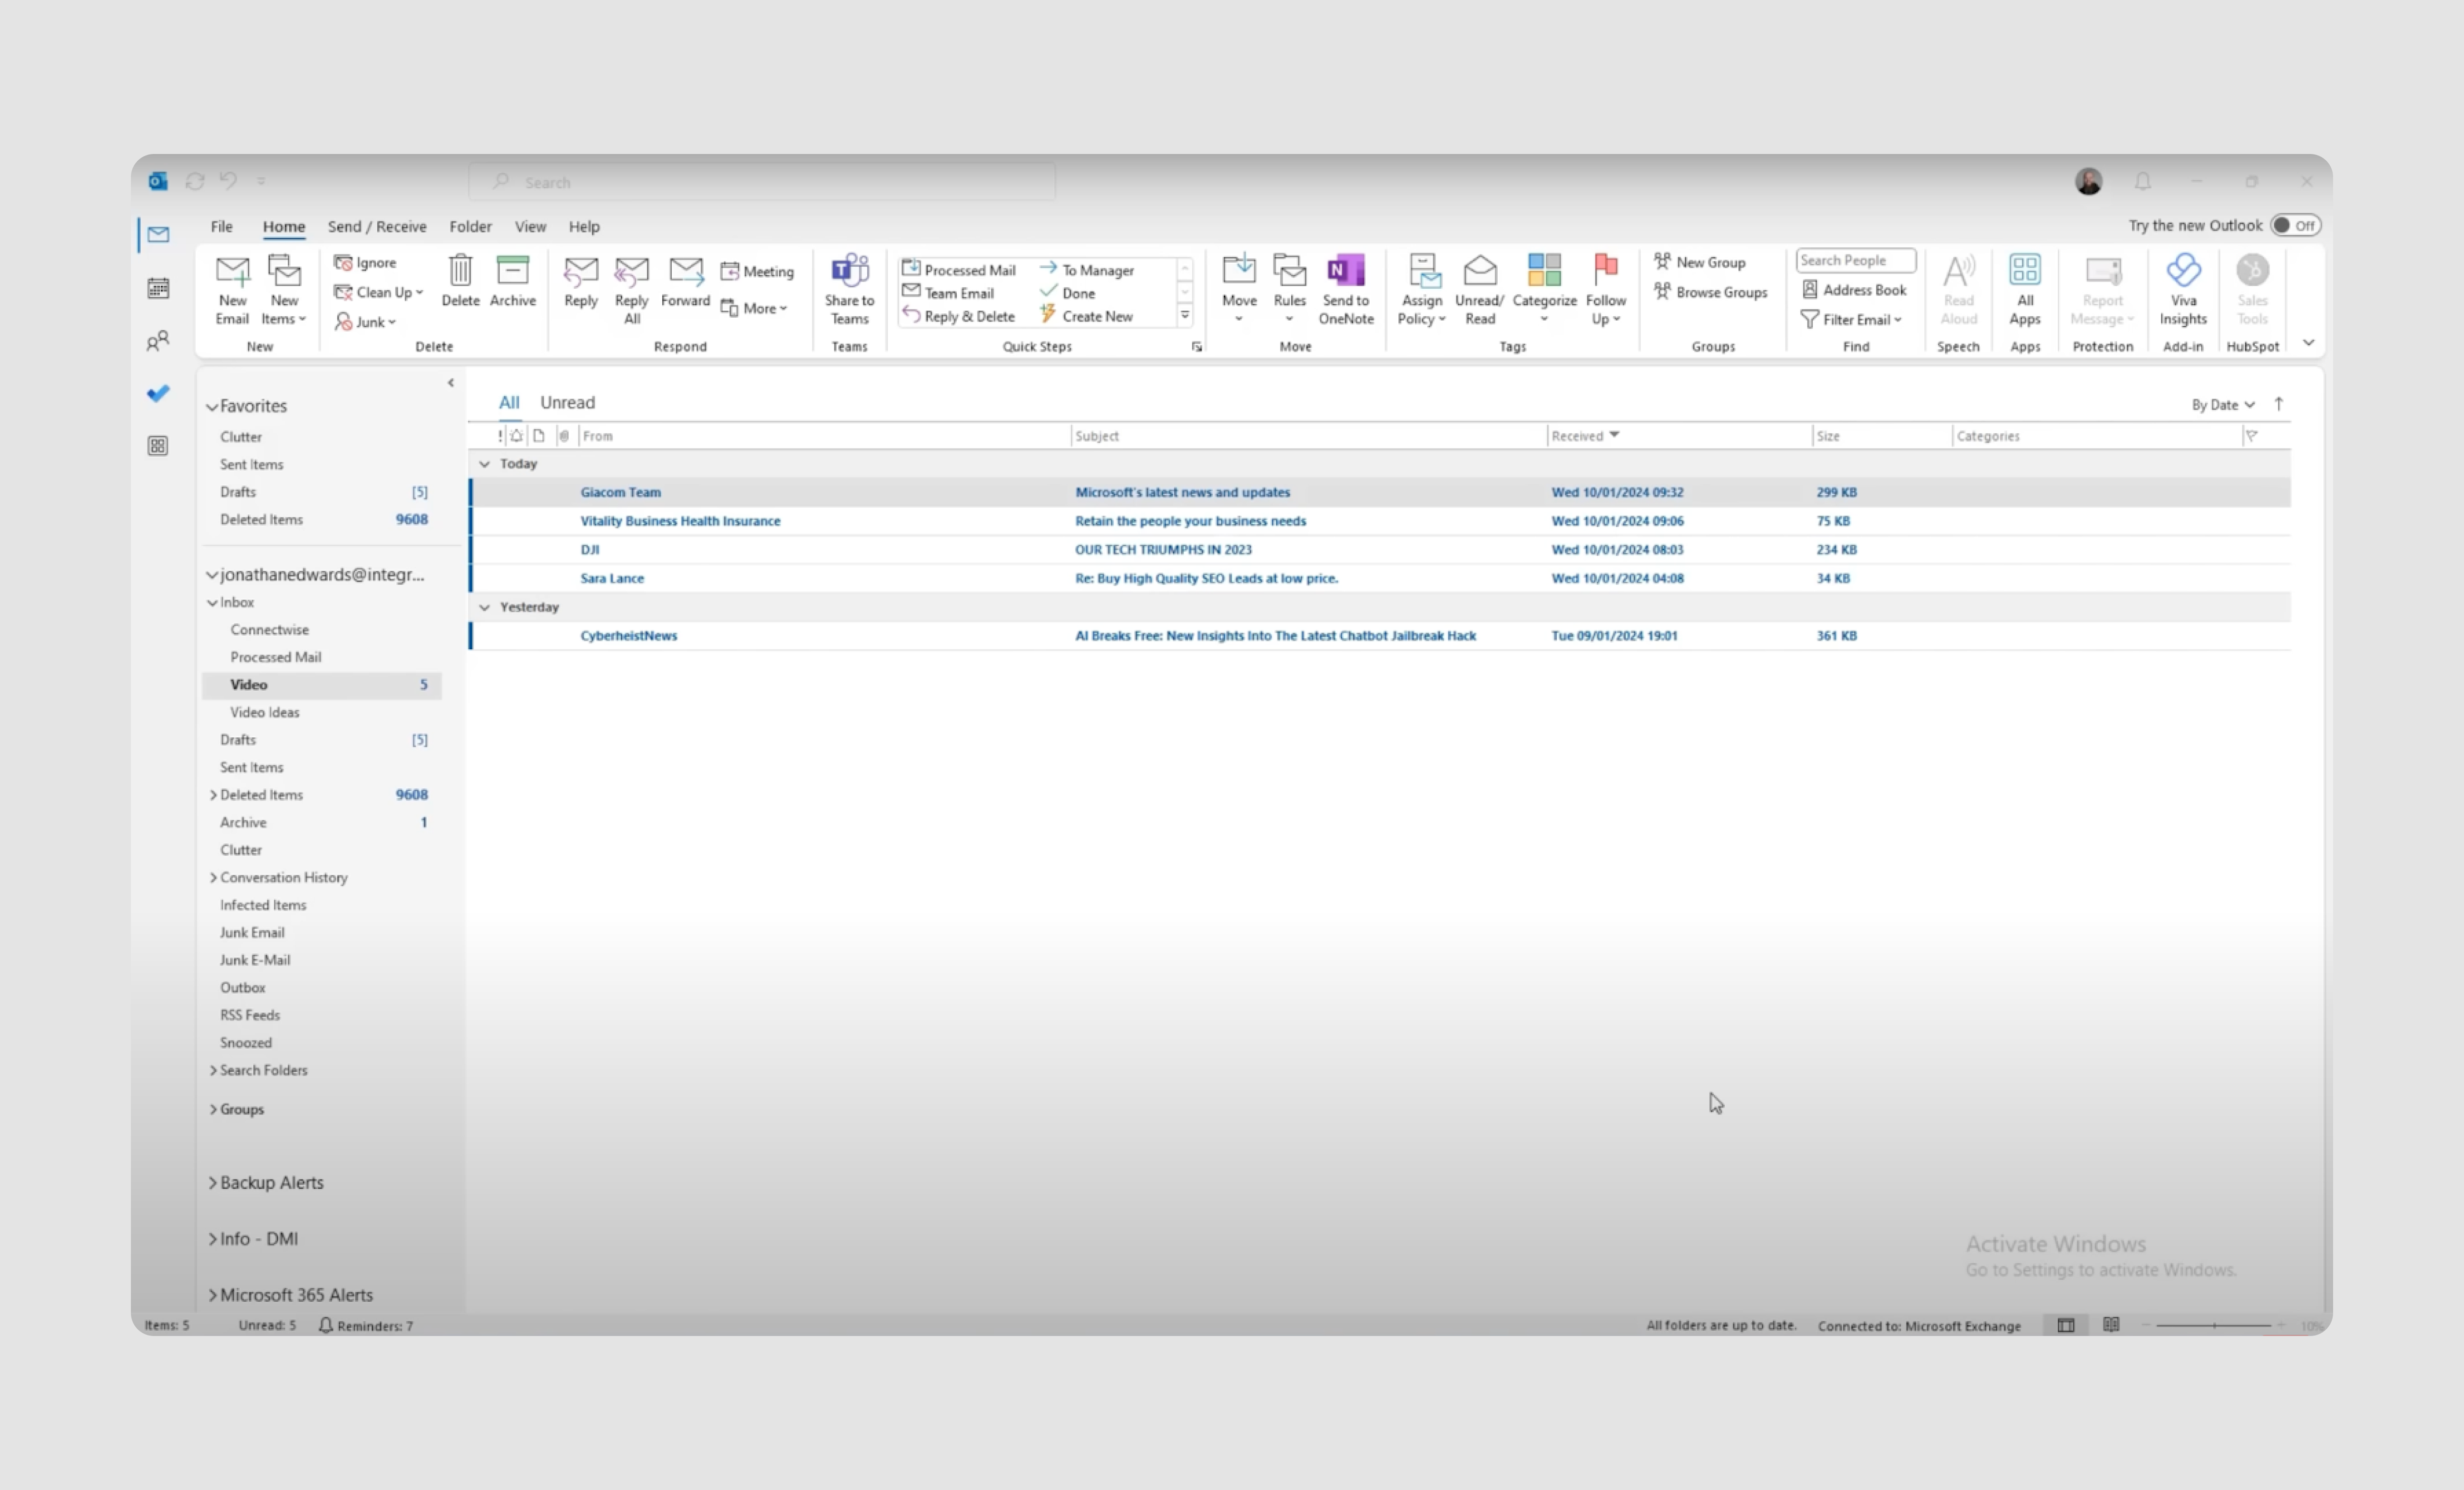Switch to the View tab
The image size is (2464, 1490).
pos(530,227)
